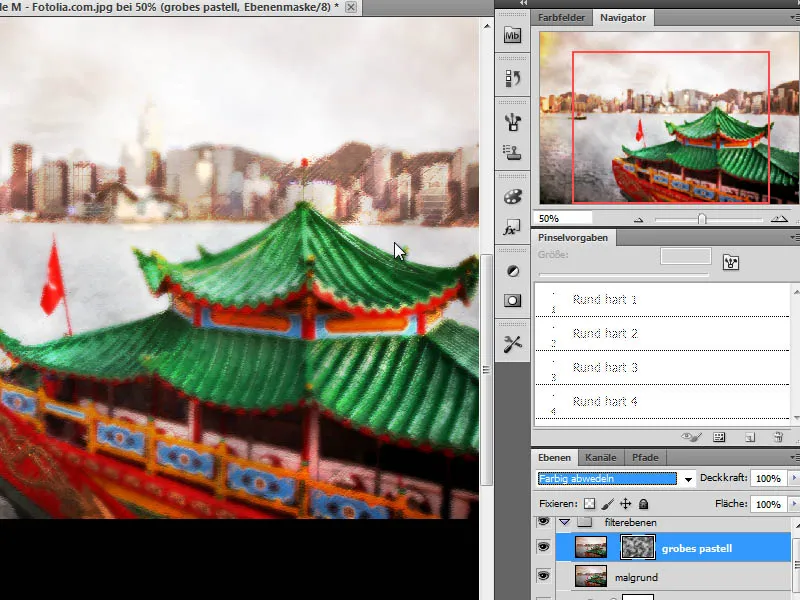The height and width of the screenshot is (600, 800).
Task: Collapse the filterebenen layer group
Action: pos(565,522)
